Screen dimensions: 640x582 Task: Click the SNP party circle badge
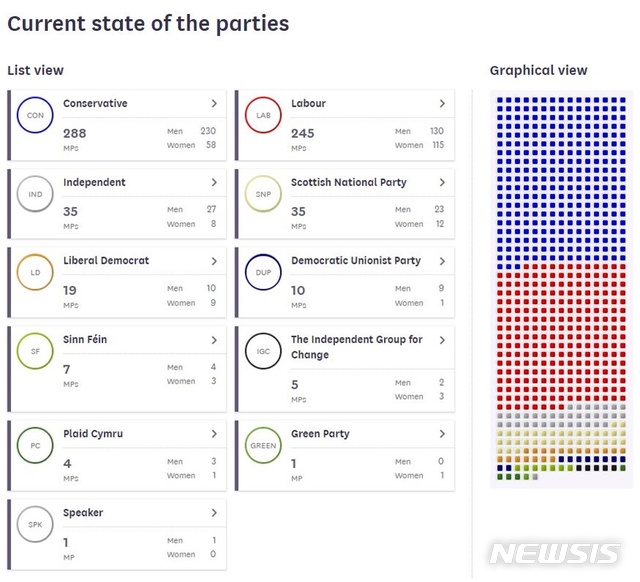point(263,194)
